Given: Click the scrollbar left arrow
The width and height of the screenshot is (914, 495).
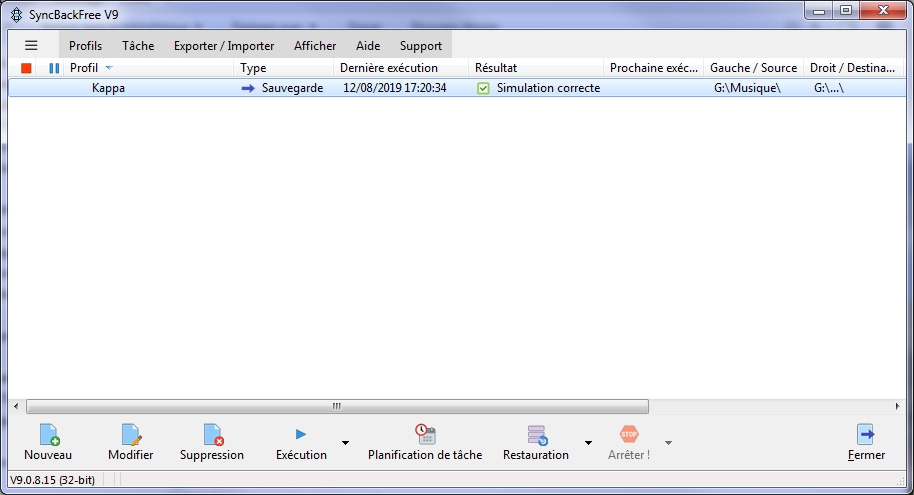Looking at the screenshot, I should tap(16, 406).
